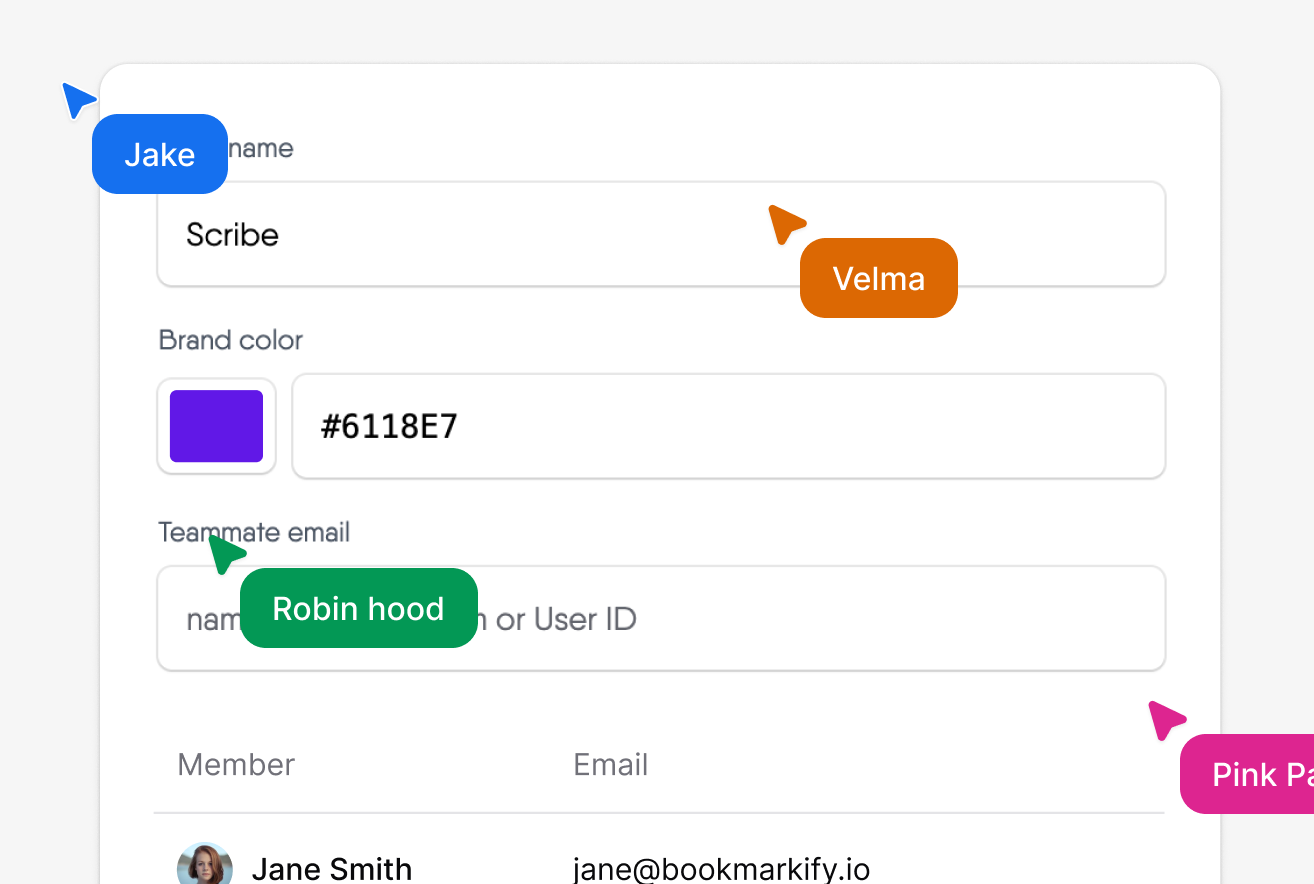Viewport: 1314px width, 884px height.
Task: Click the green Robin hood cursor label
Action: [359, 608]
